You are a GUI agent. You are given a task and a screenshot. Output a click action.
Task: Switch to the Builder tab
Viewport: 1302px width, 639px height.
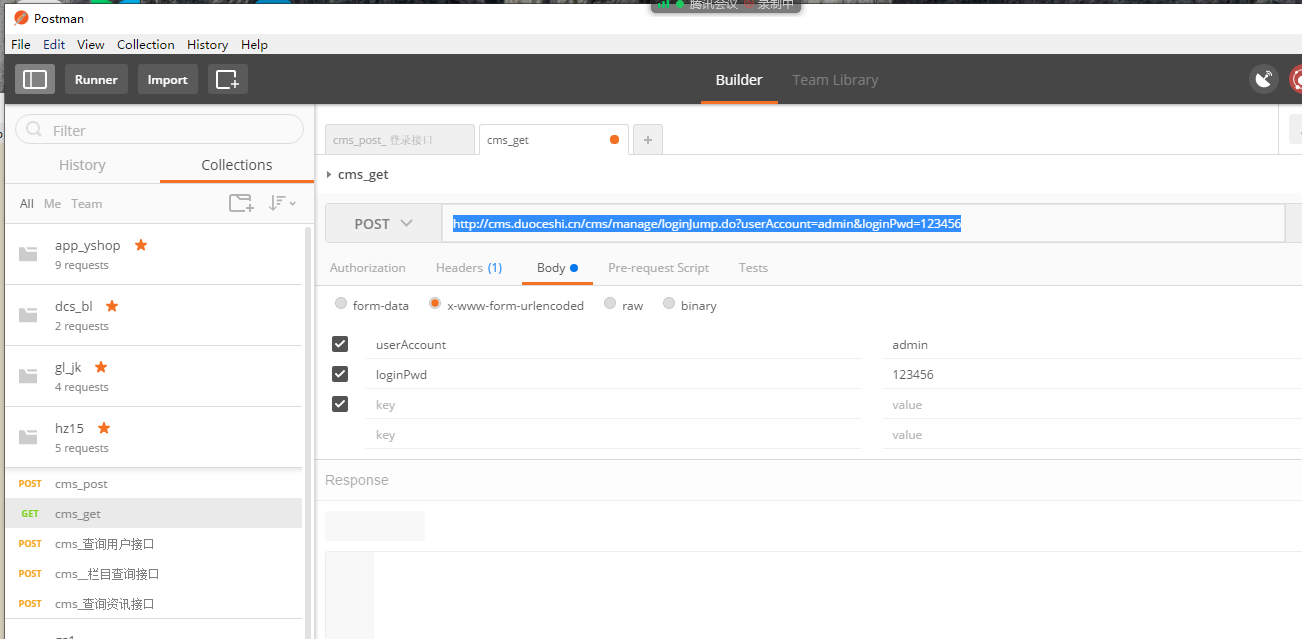(739, 80)
